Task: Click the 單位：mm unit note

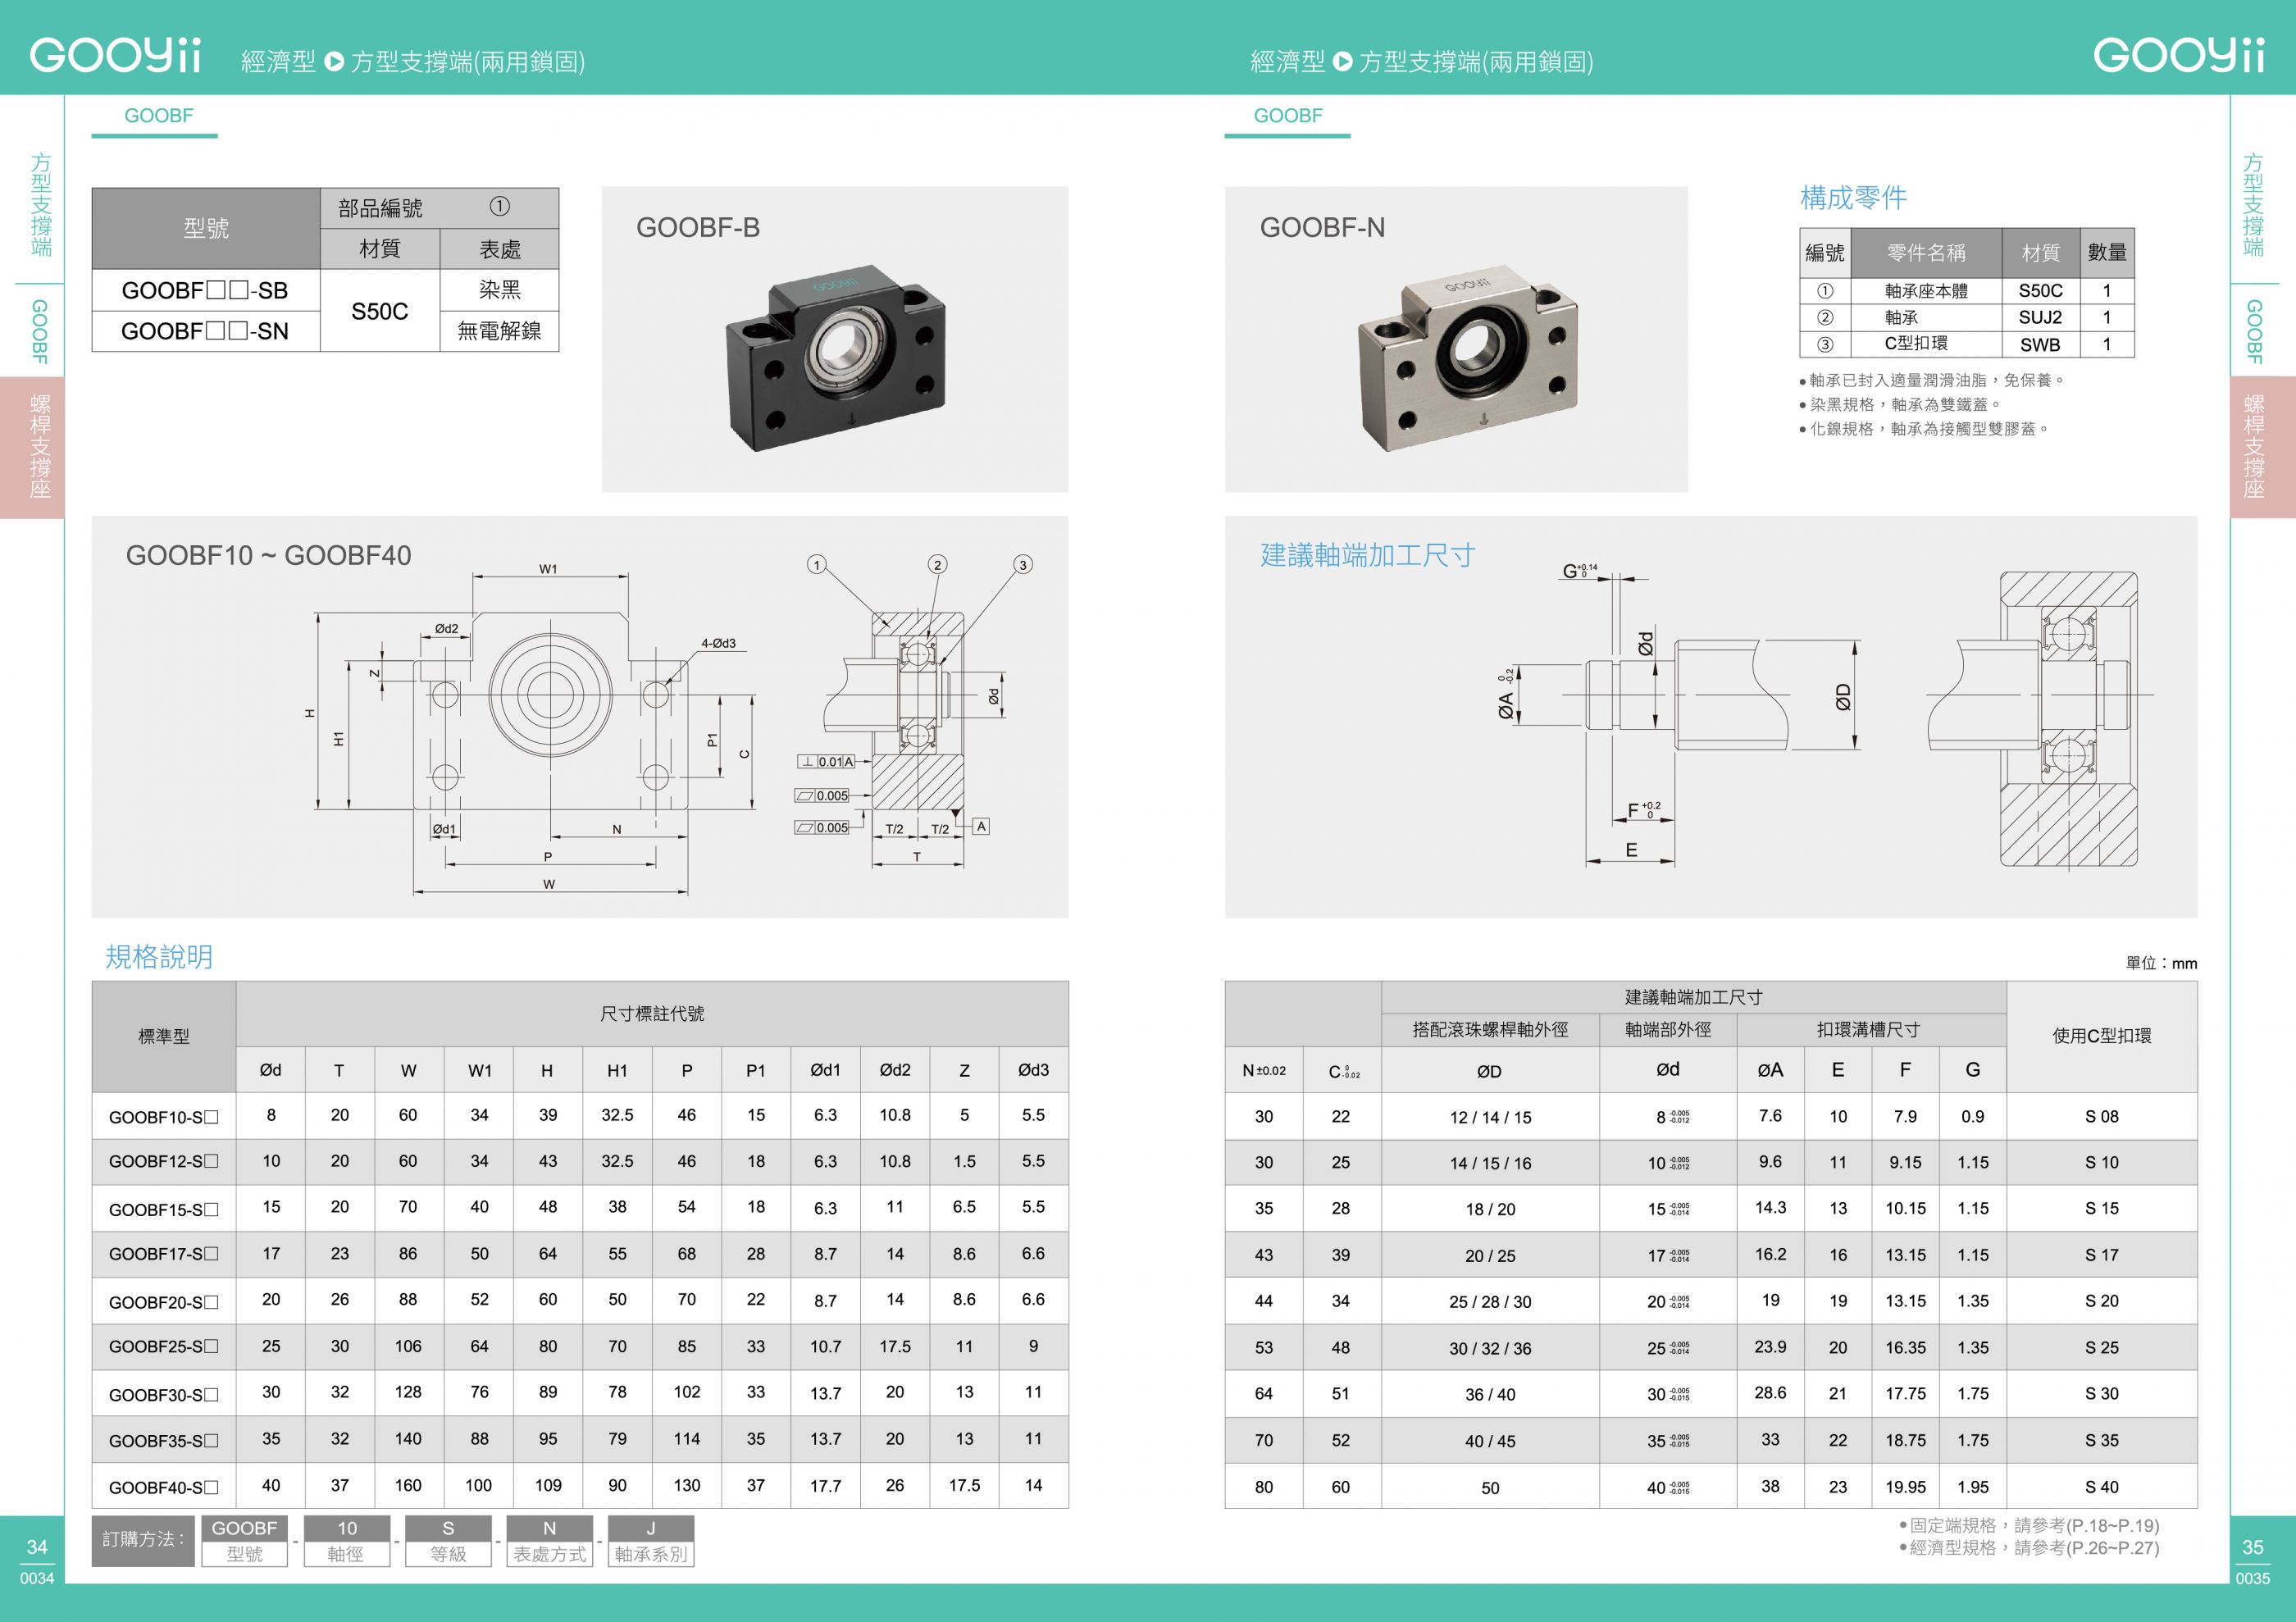Action: (2161, 963)
